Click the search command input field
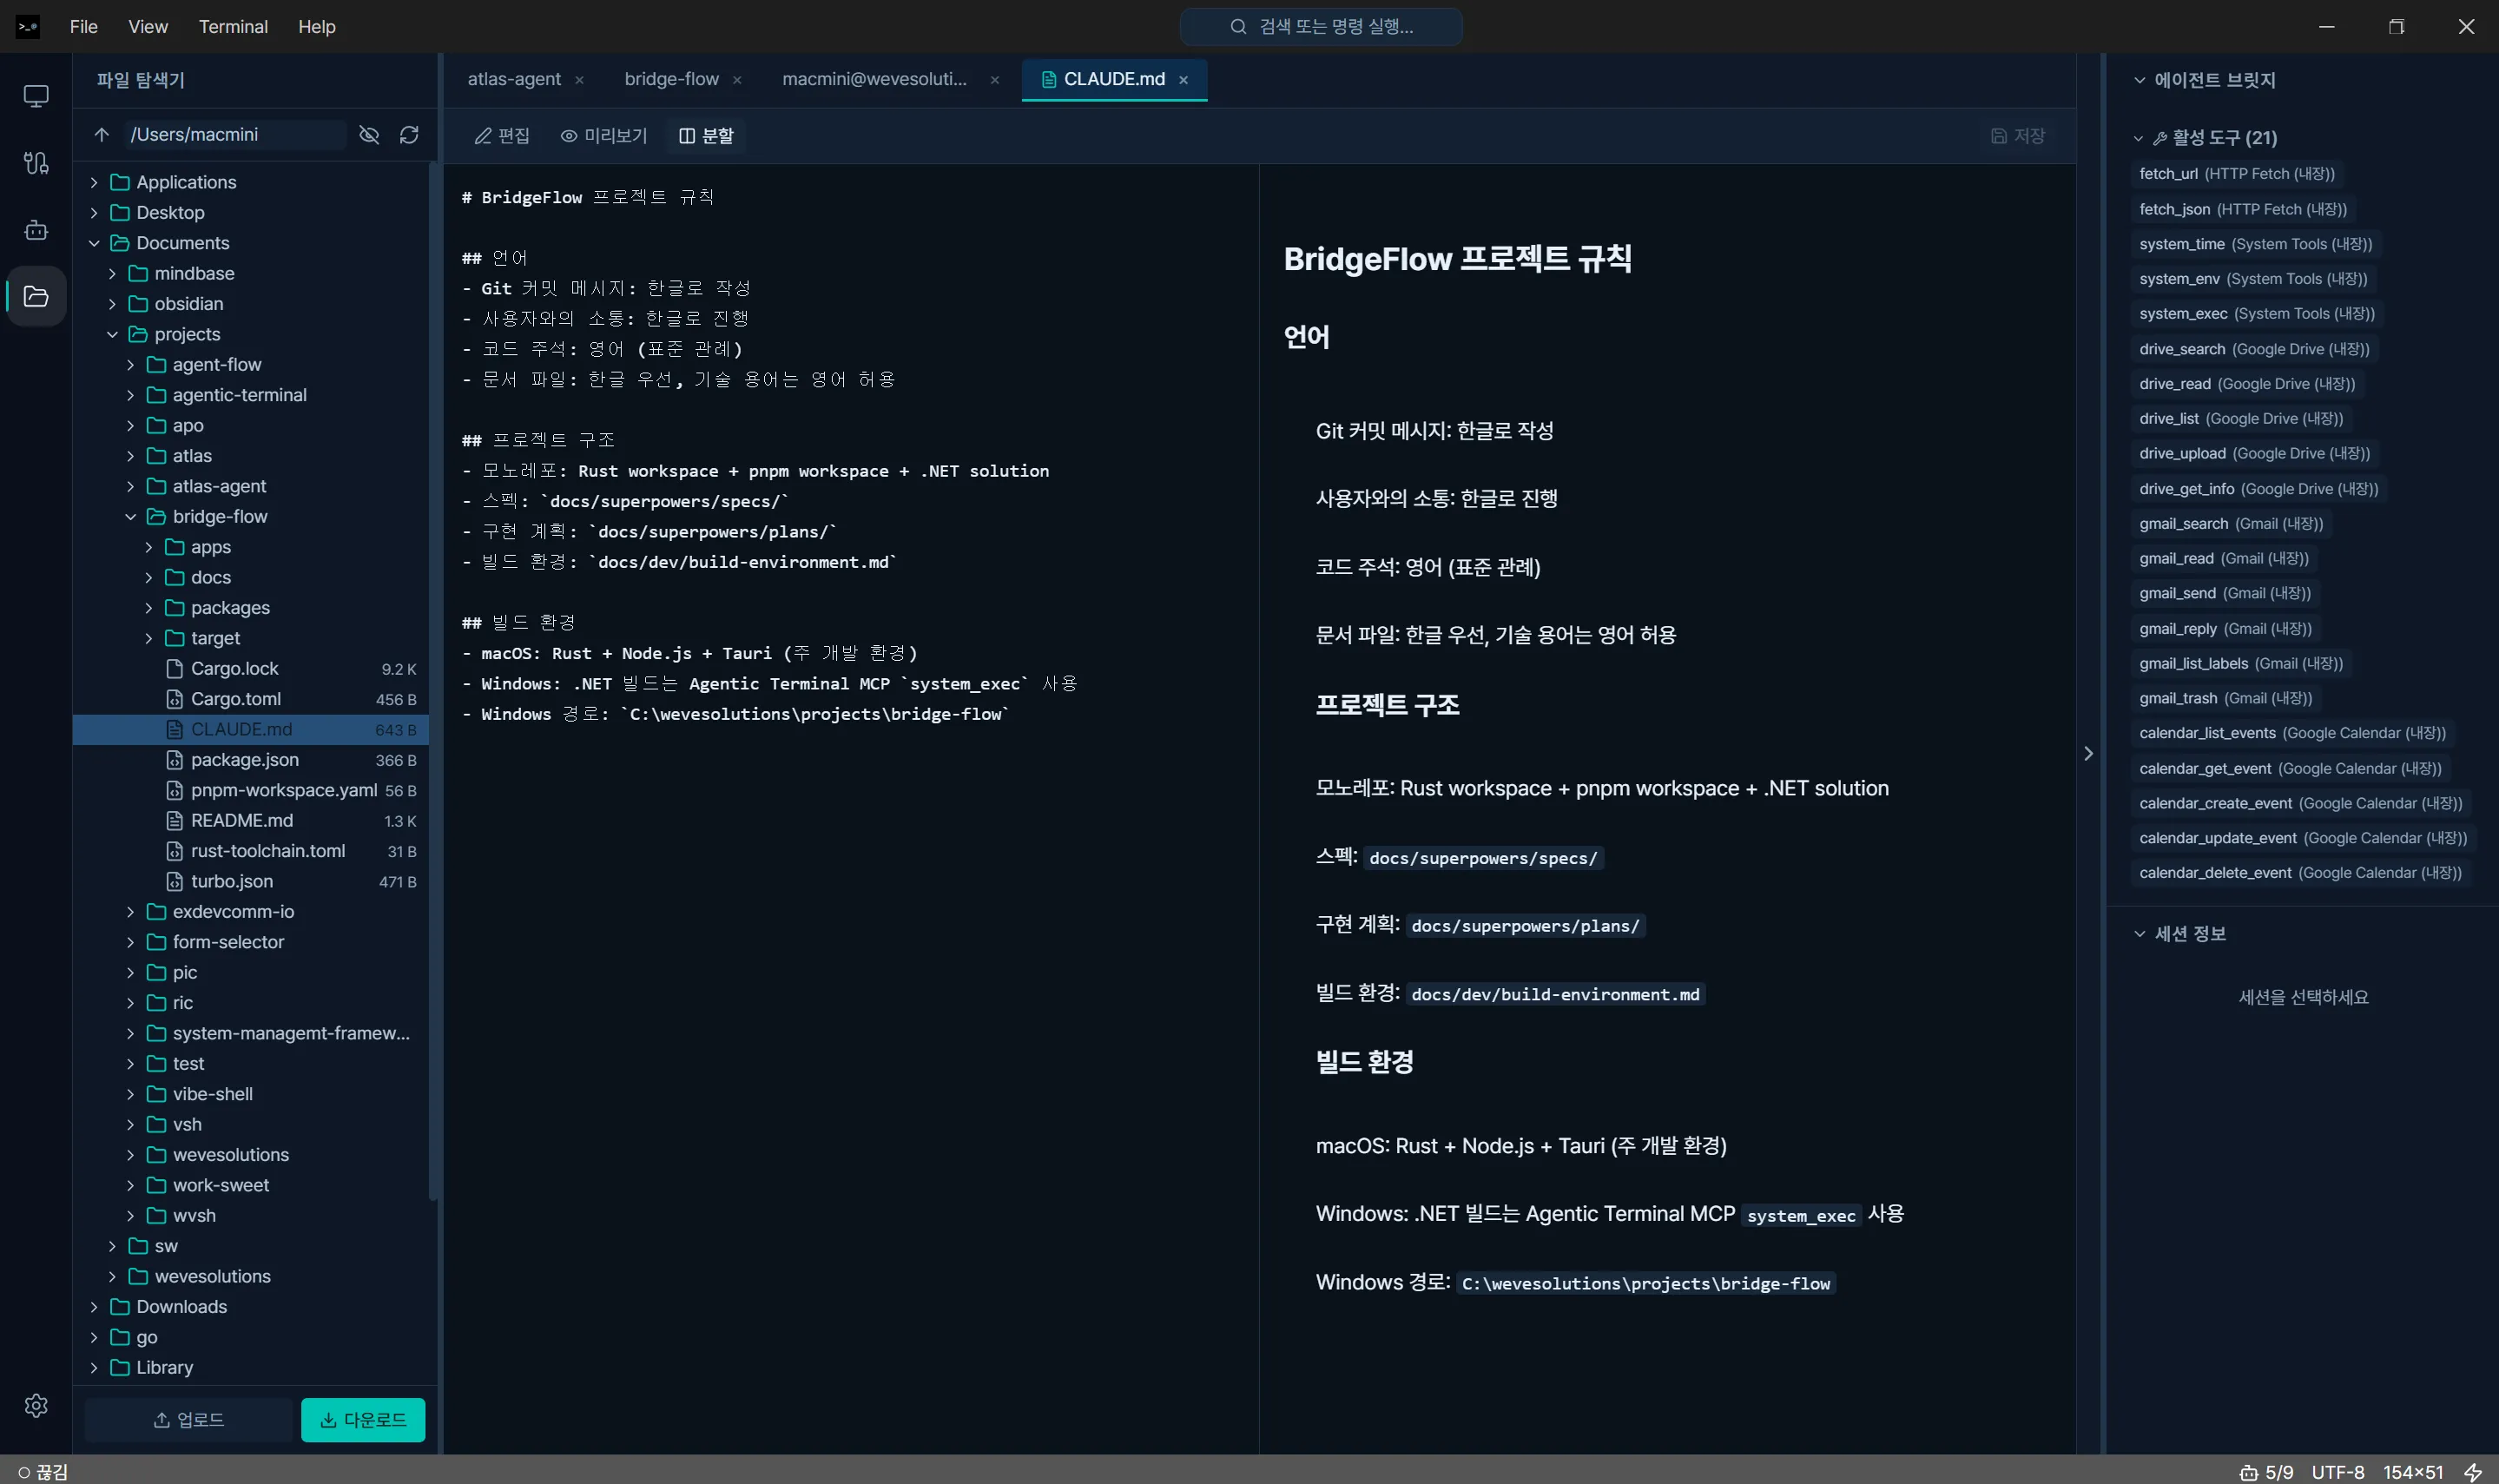 click(x=1319, y=26)
